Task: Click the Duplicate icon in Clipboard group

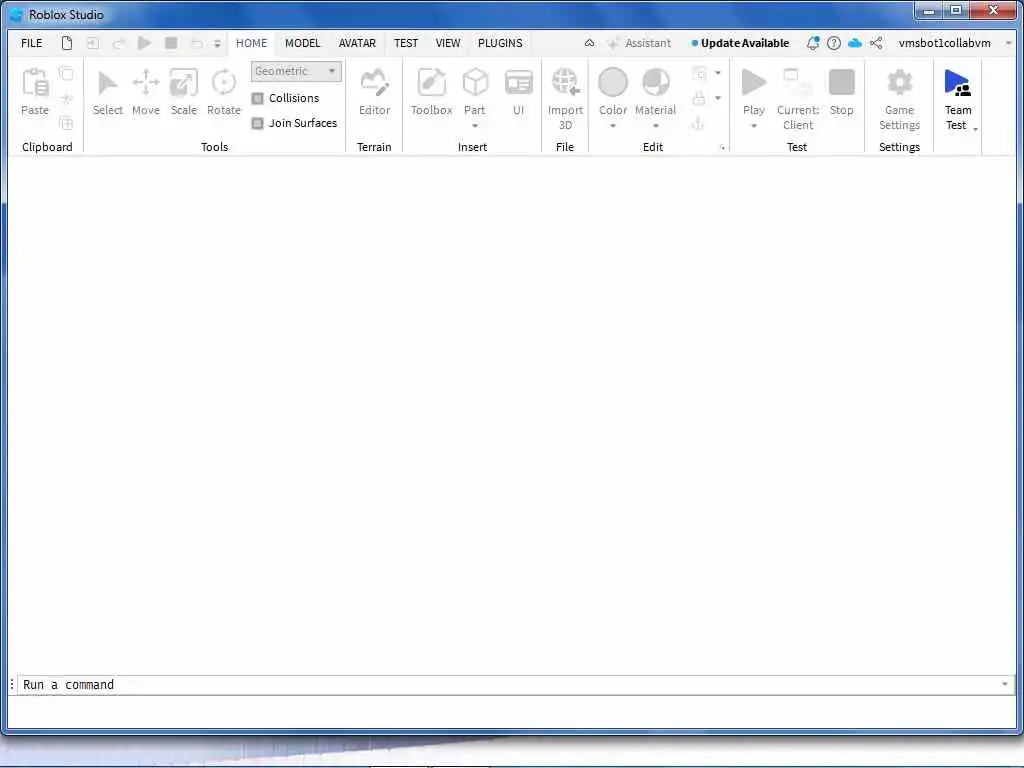Action: click(66, 123)
